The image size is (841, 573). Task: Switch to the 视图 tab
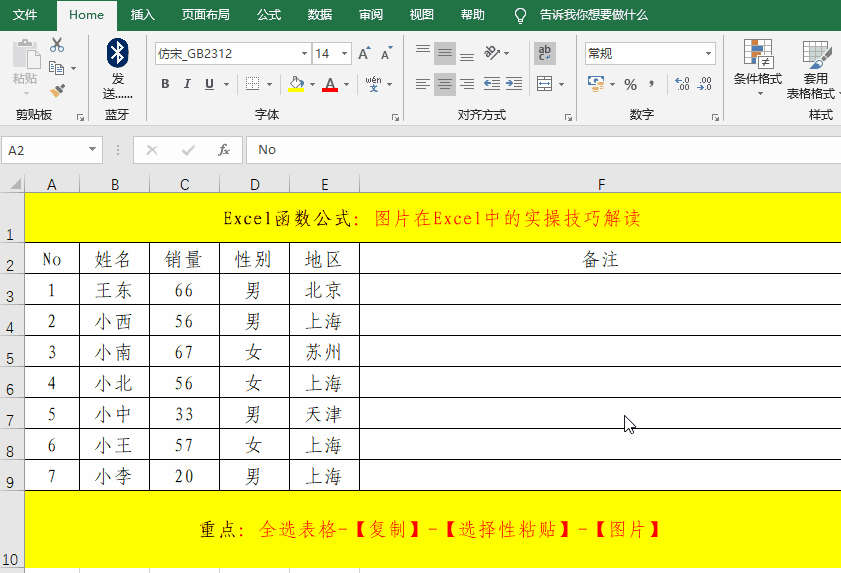[422, 15]
